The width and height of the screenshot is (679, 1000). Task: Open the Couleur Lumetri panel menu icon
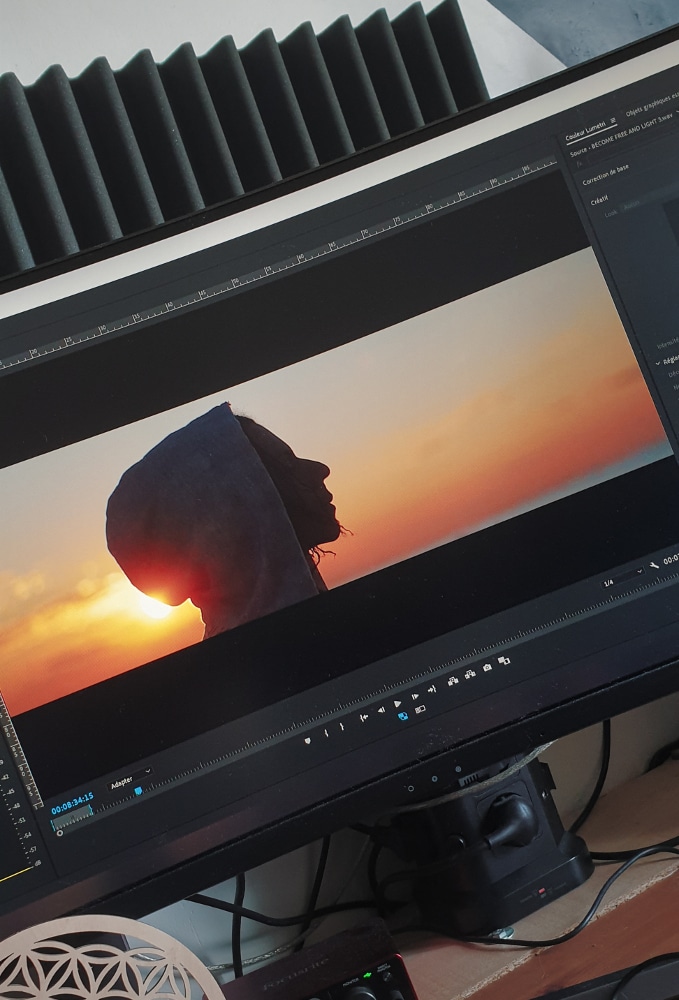click(613, 120)
